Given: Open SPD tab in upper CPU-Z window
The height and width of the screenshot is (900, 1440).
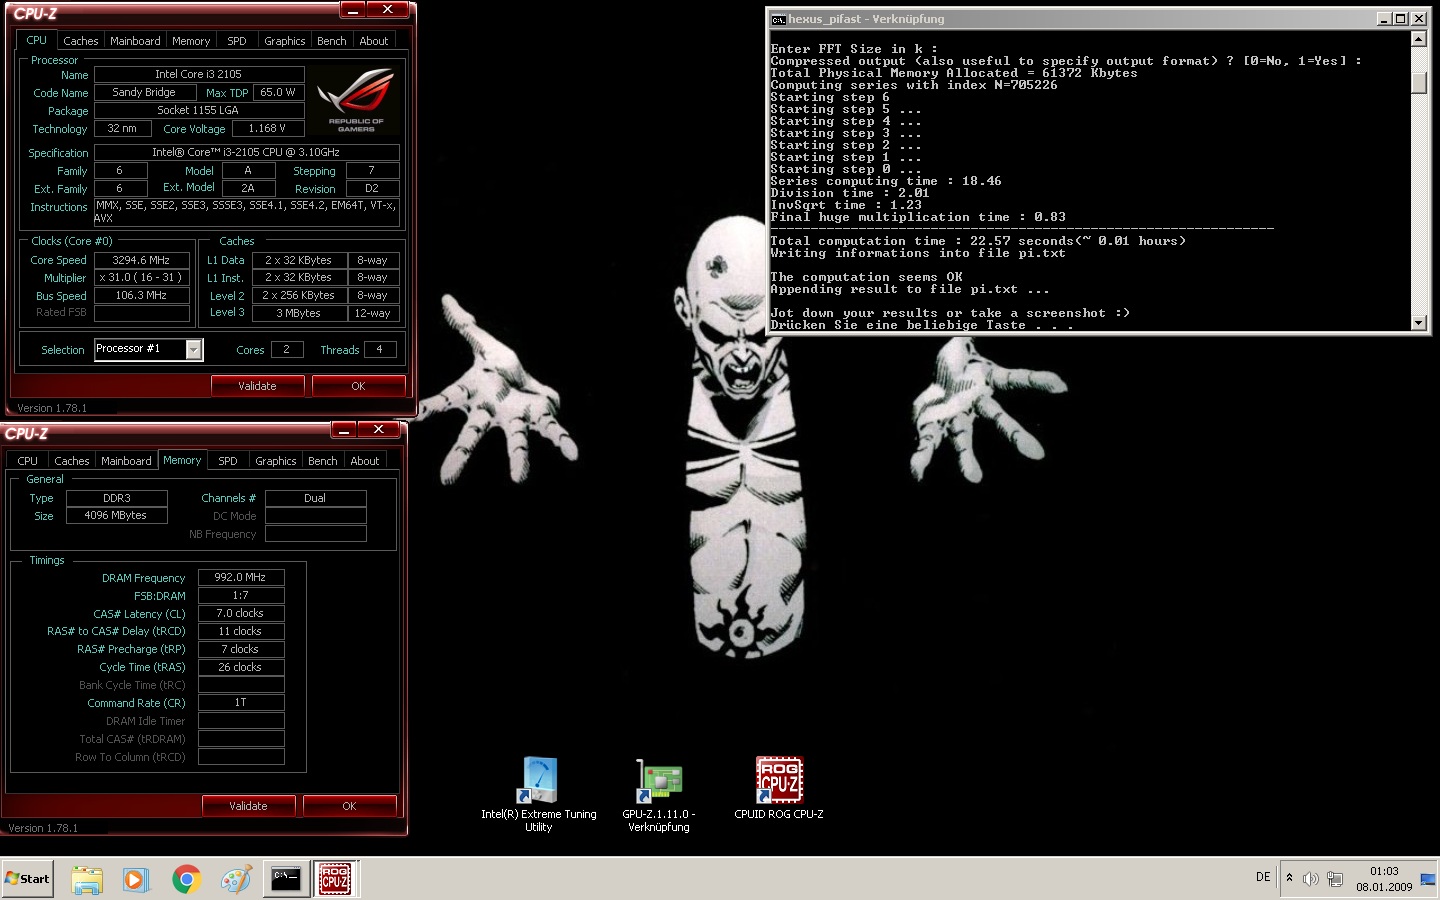Looking at the screenshot, I should 237,41.
